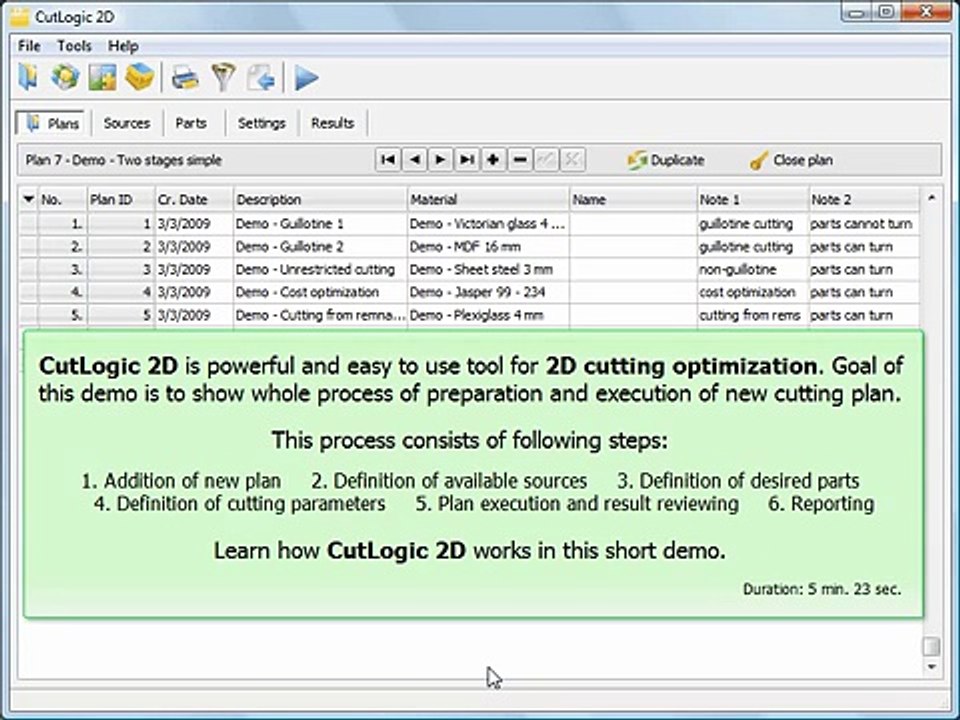Go to the previous plan record

[x=414, y=160]
